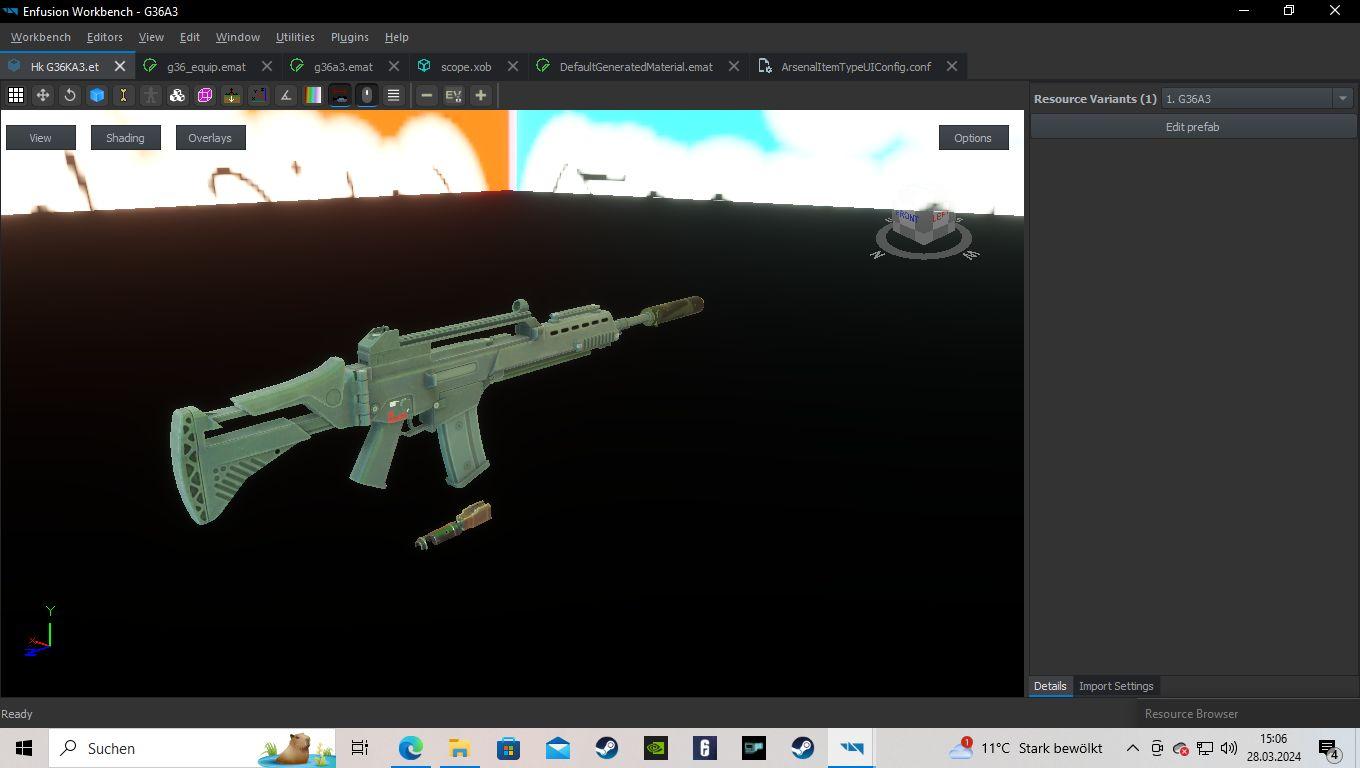Open the viewport Options button
Image resolution: width=1360 pixels, height=768 pixels.
click(973, 138)
